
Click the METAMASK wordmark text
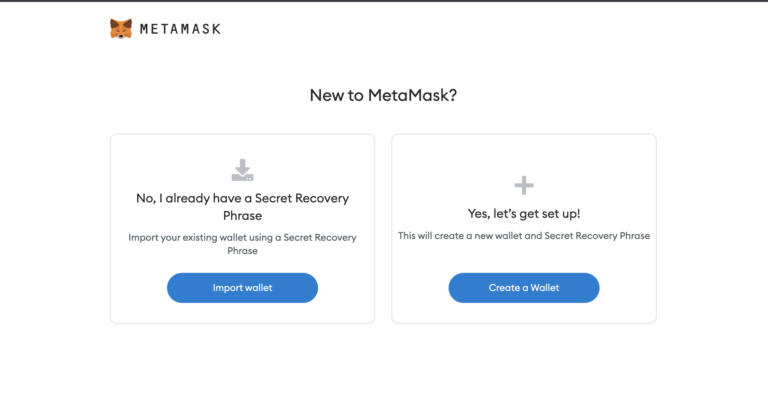click(x=180, y=29)
